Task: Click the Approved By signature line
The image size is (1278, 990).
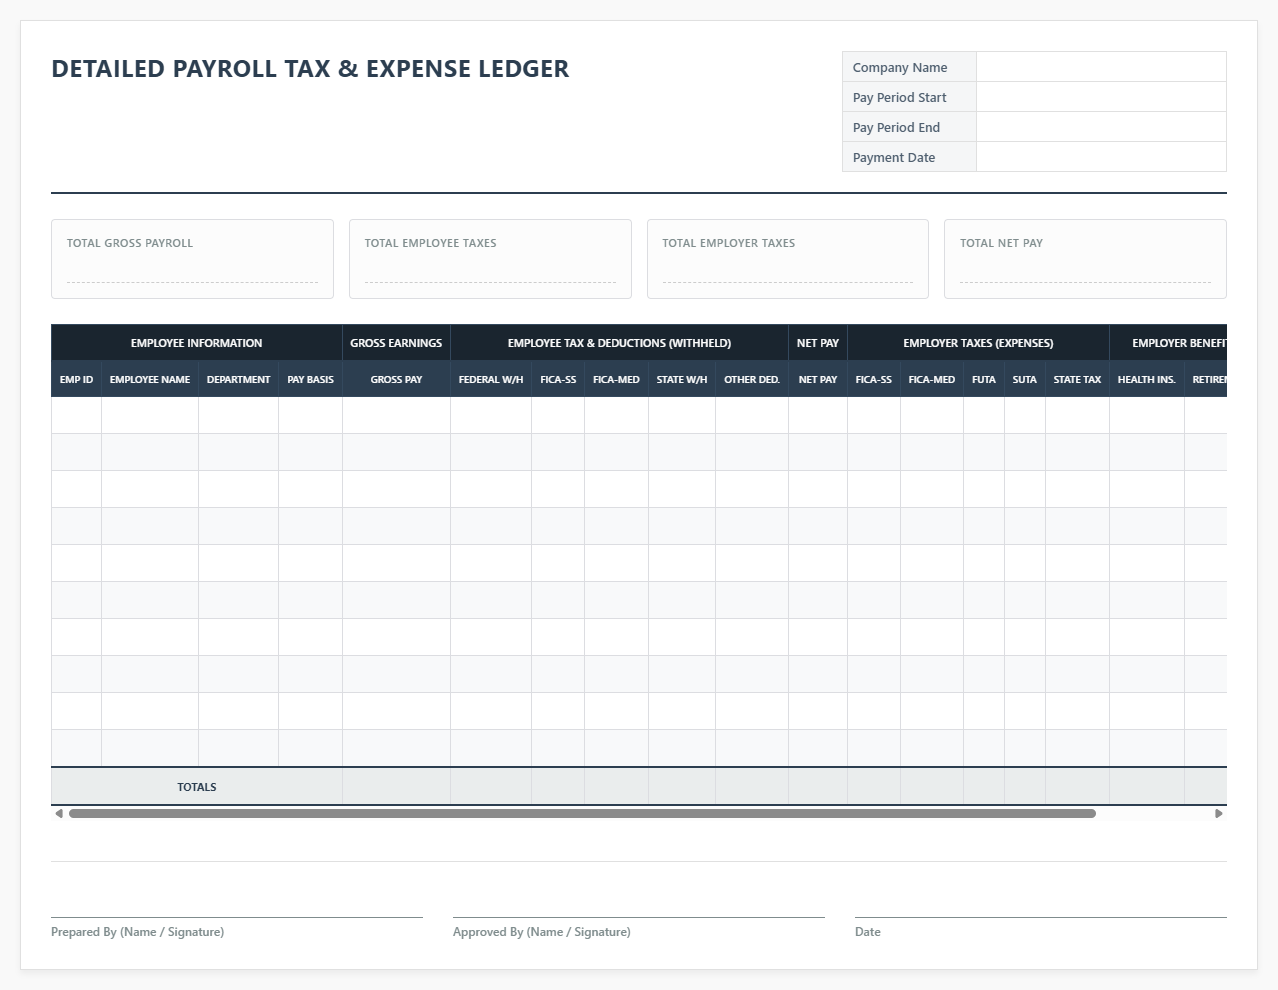Action: [x=639, y=917]
